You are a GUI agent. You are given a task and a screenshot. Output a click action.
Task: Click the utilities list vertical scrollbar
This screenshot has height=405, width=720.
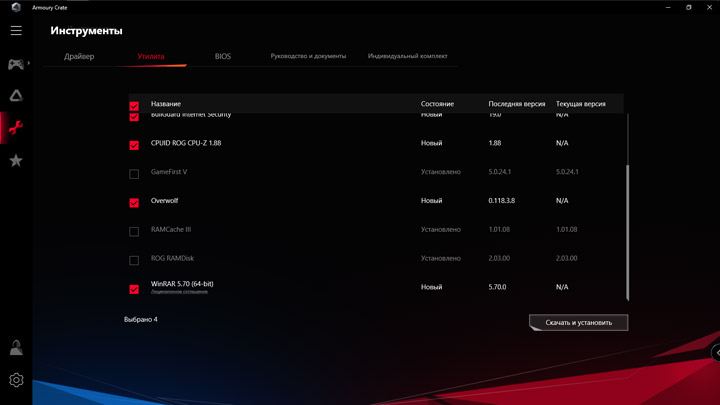coord(627,232)
